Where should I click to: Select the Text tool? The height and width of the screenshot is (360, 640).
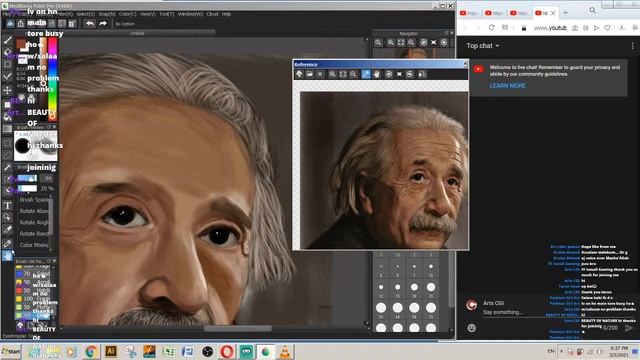(x=7, y=205)
